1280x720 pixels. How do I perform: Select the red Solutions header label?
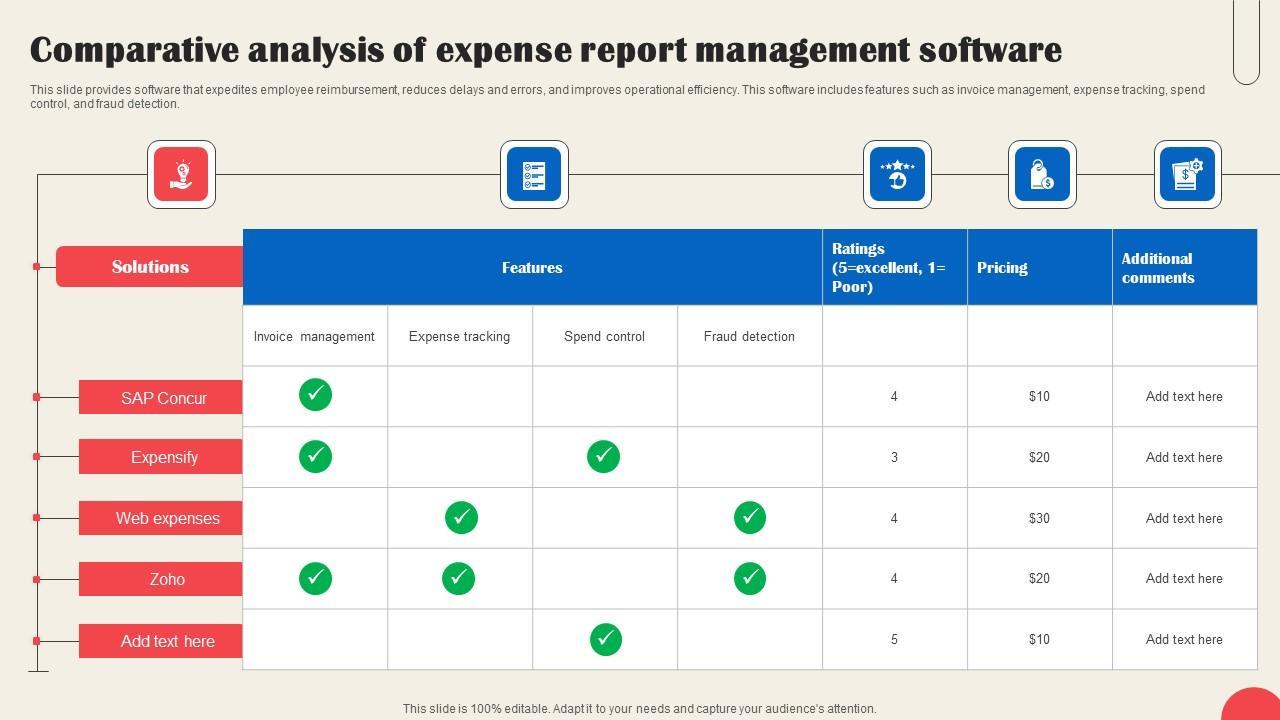(x=150, y=267)
